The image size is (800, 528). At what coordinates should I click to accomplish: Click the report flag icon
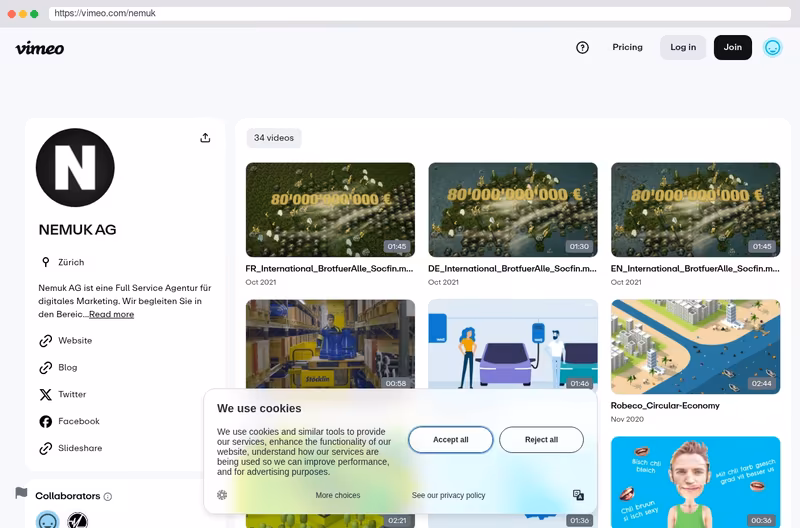[x=21, y=493]
